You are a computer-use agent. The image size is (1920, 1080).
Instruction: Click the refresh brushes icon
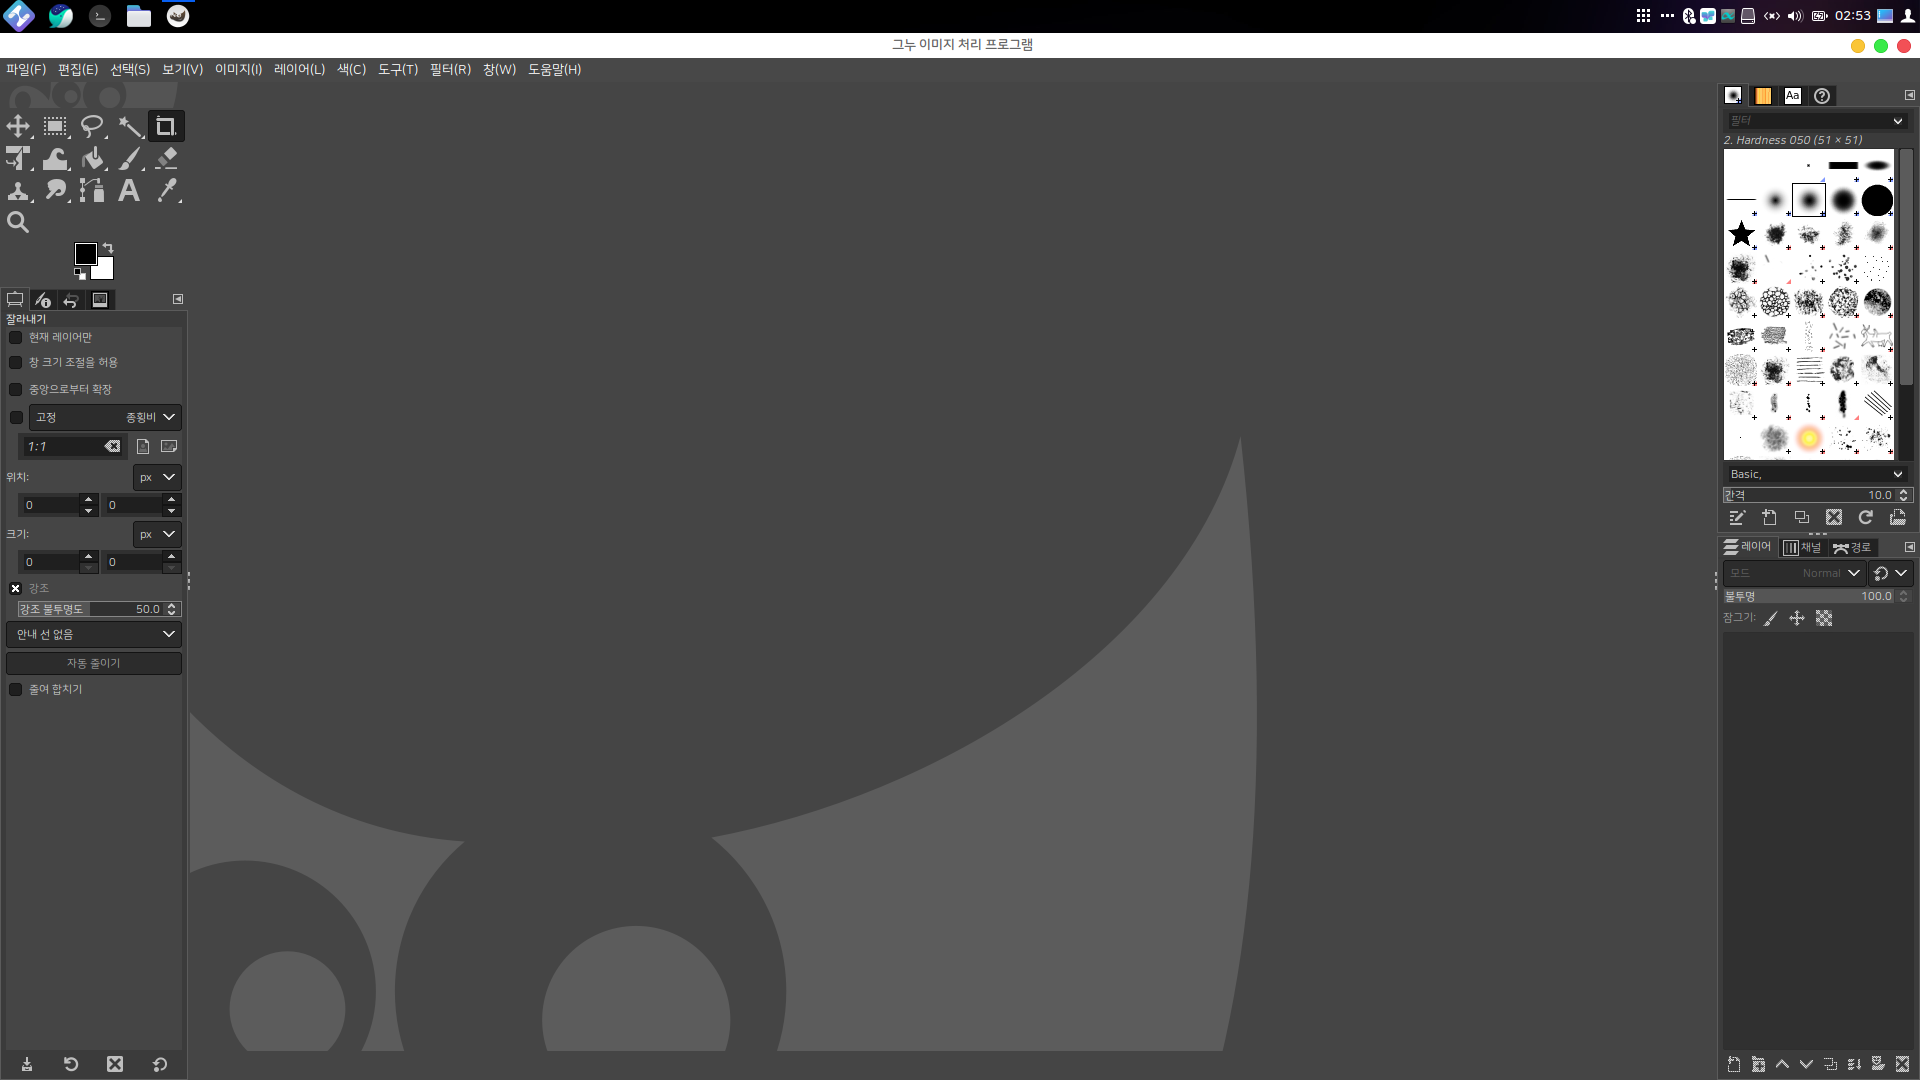pos(1865,517)
